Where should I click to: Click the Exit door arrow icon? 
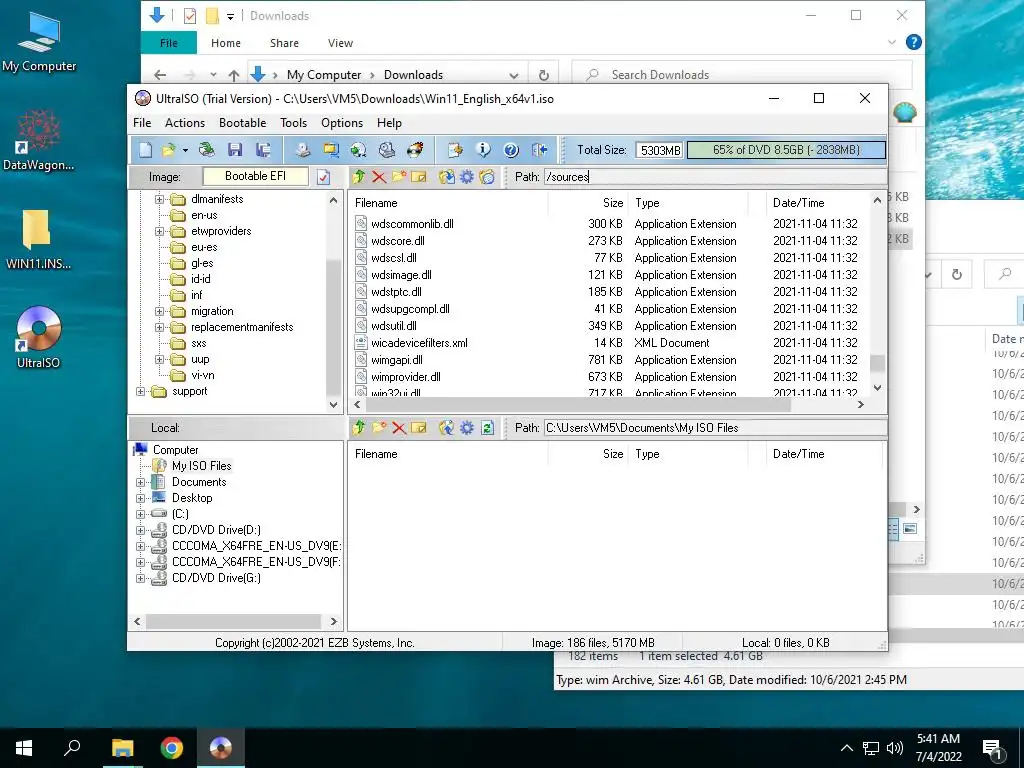pos(539,150)
